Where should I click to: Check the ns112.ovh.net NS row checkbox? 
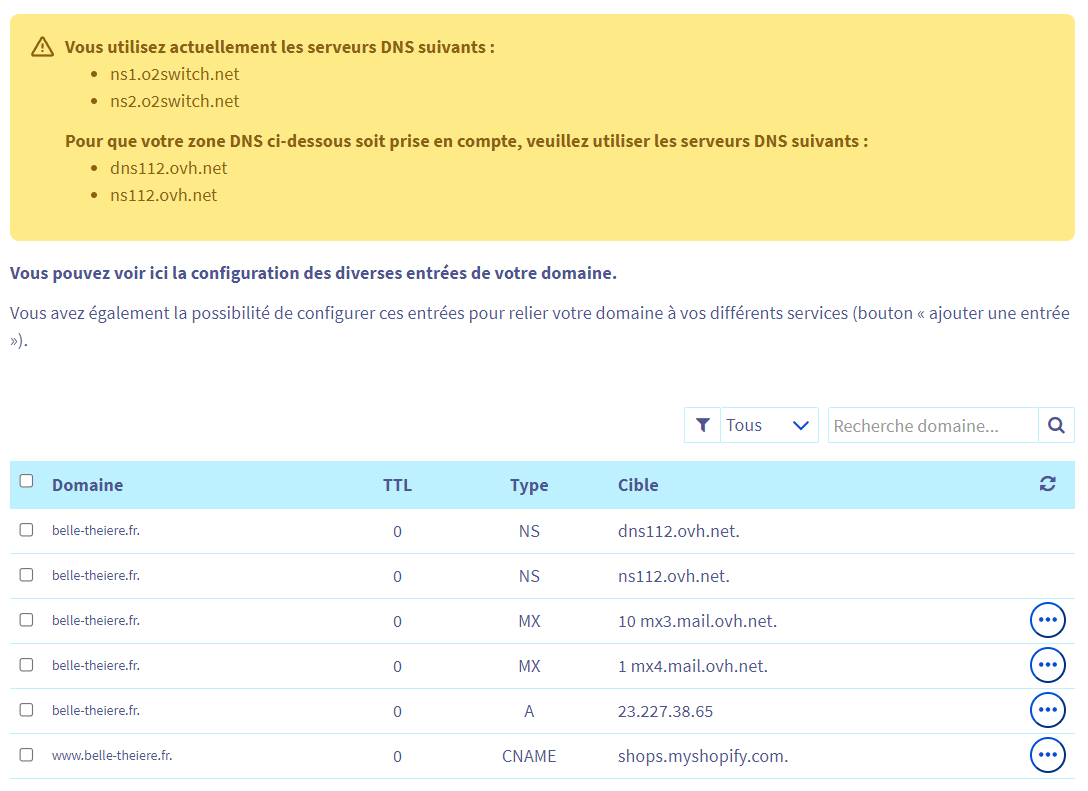[26, 575]
